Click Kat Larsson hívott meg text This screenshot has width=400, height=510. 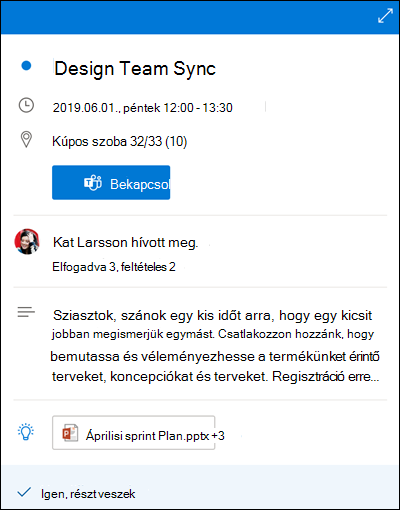[x=126, y=242]
